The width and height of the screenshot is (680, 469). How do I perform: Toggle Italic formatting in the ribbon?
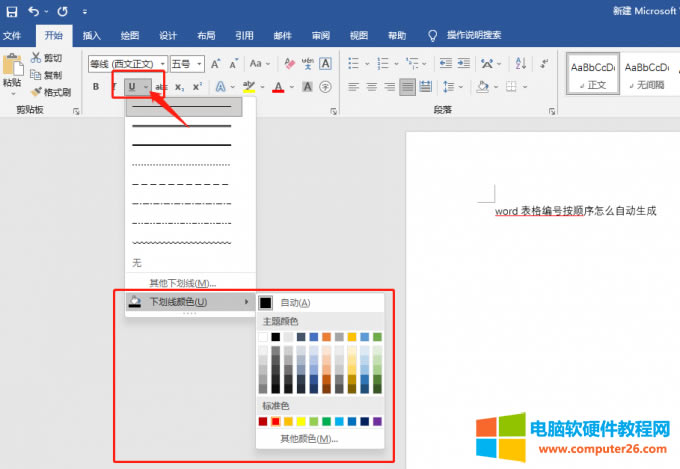pyautogui.click(x=113, y=87)
